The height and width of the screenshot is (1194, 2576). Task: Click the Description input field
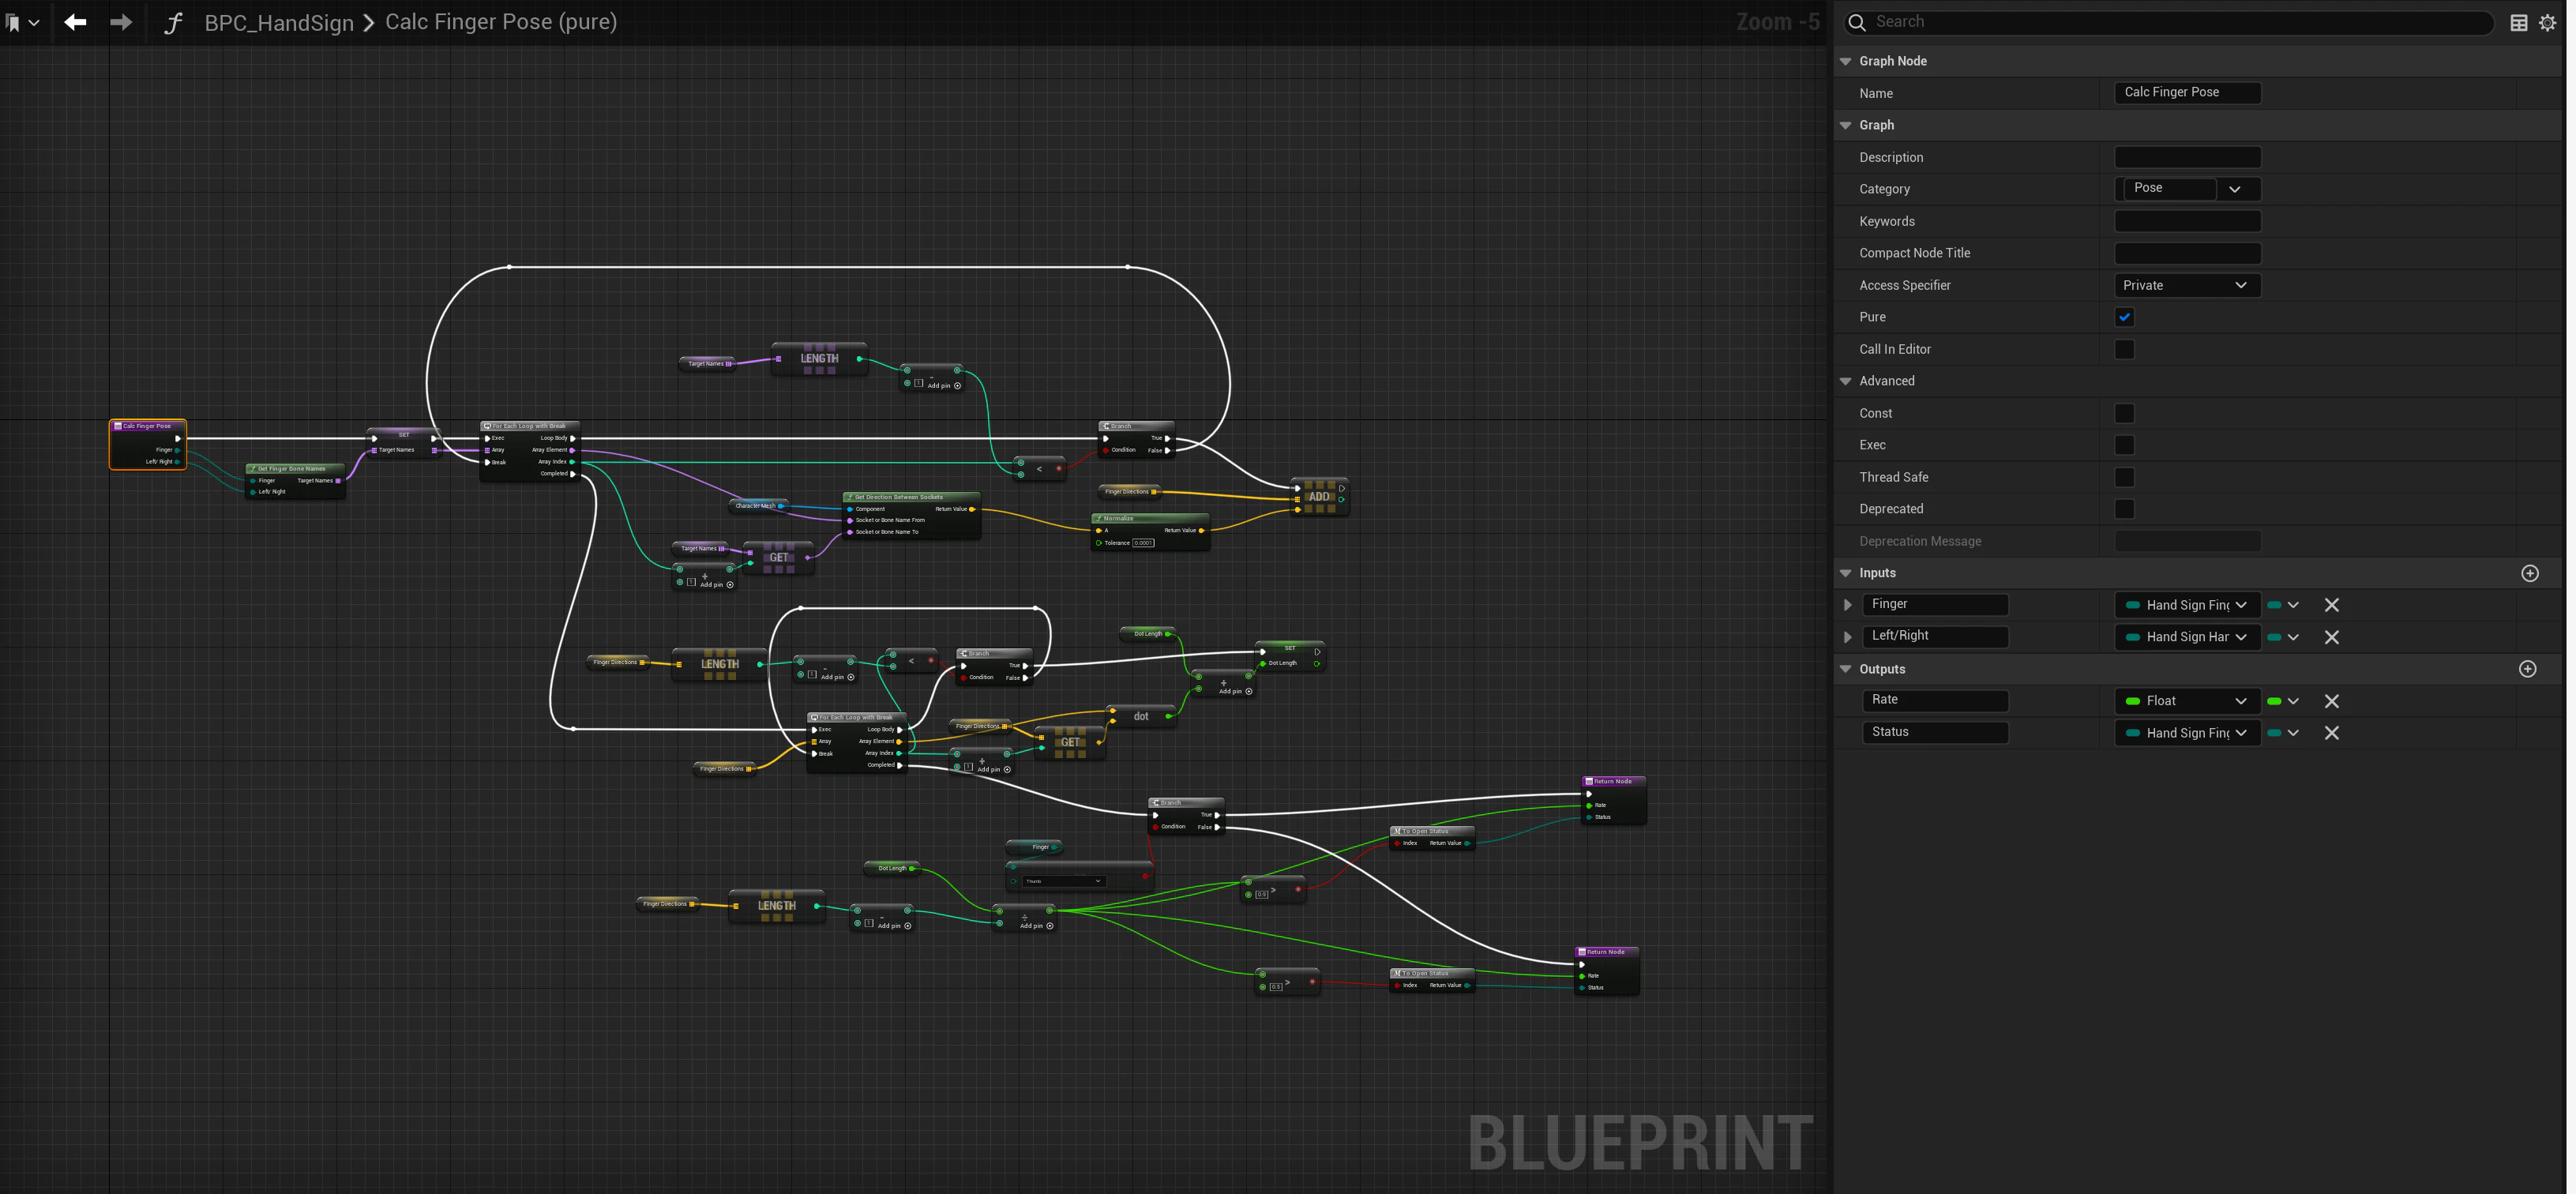point(2187,157)
